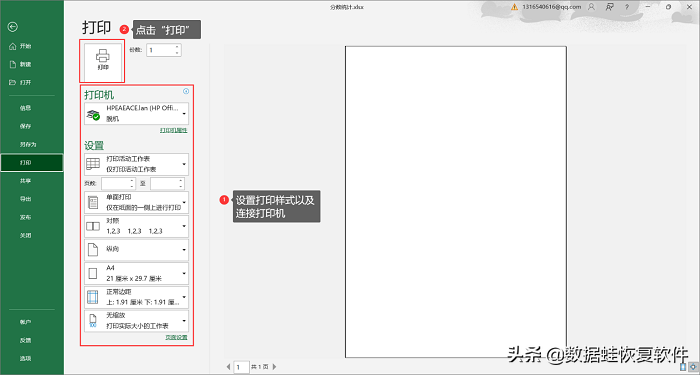Expand the 对照 collation dropdown arrow
Image resolution: width=700 pixels, height=375 pixels.
pyautogui.click(x=184, y=226)
